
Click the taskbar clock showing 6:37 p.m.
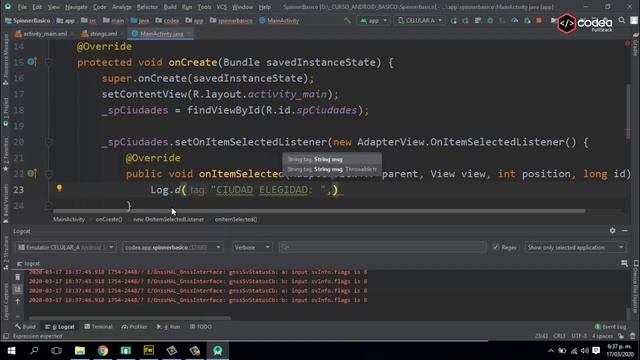point(620,351)
